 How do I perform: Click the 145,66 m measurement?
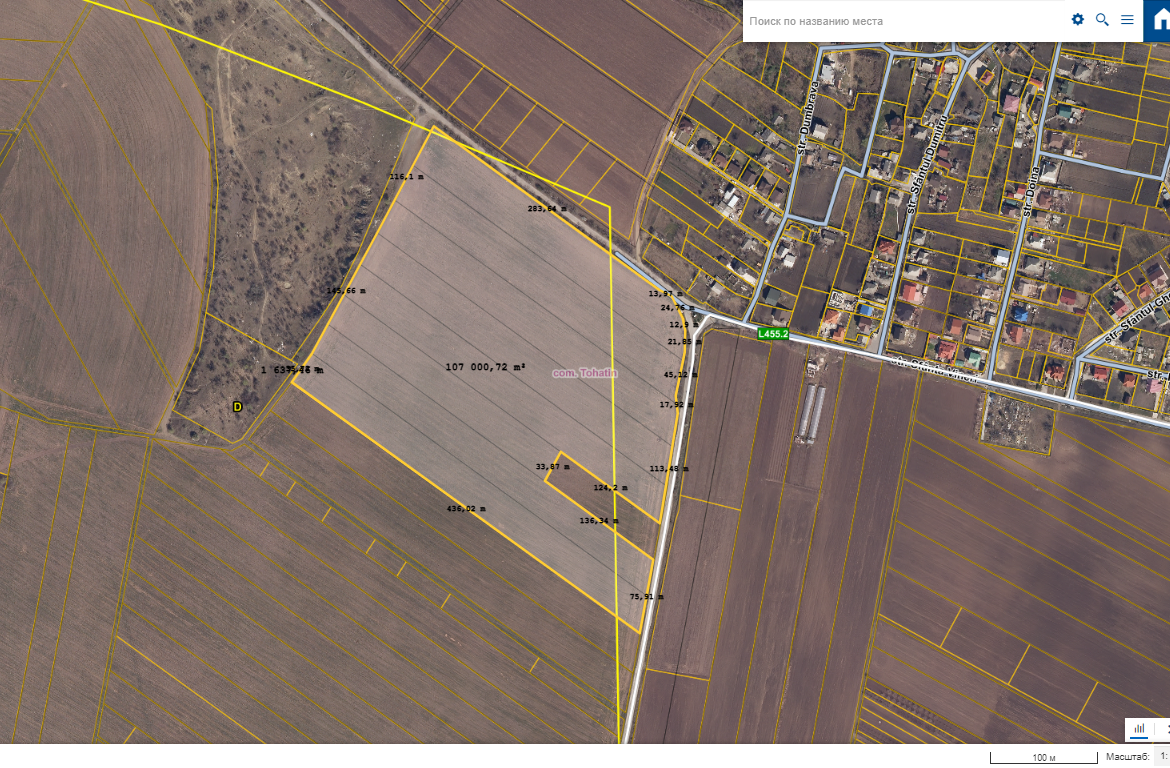[x=346, y=290]
